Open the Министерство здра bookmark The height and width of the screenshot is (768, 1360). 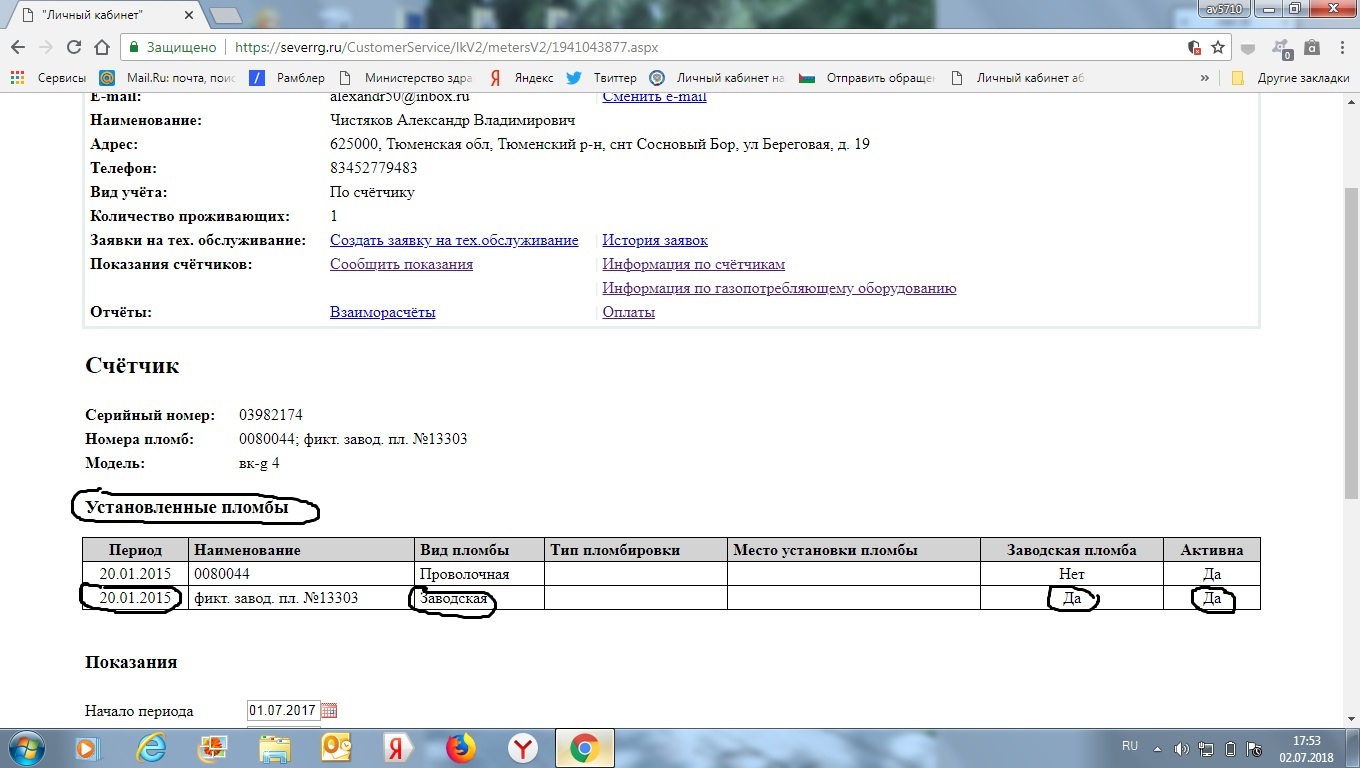point(408,77)
